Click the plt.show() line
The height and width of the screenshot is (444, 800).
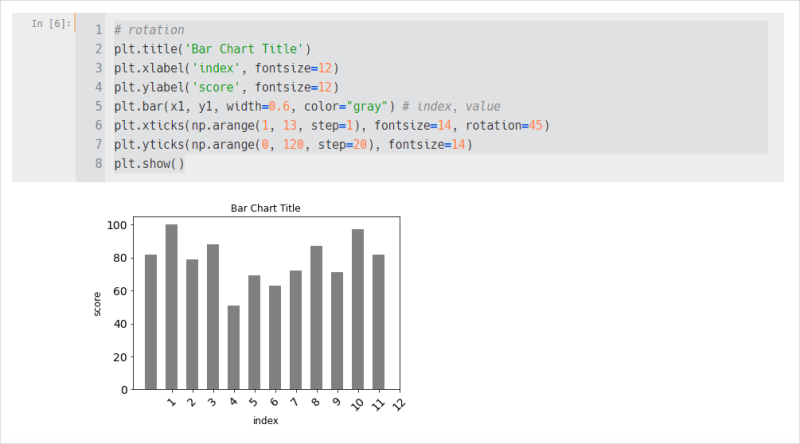[x=149, y=164]
